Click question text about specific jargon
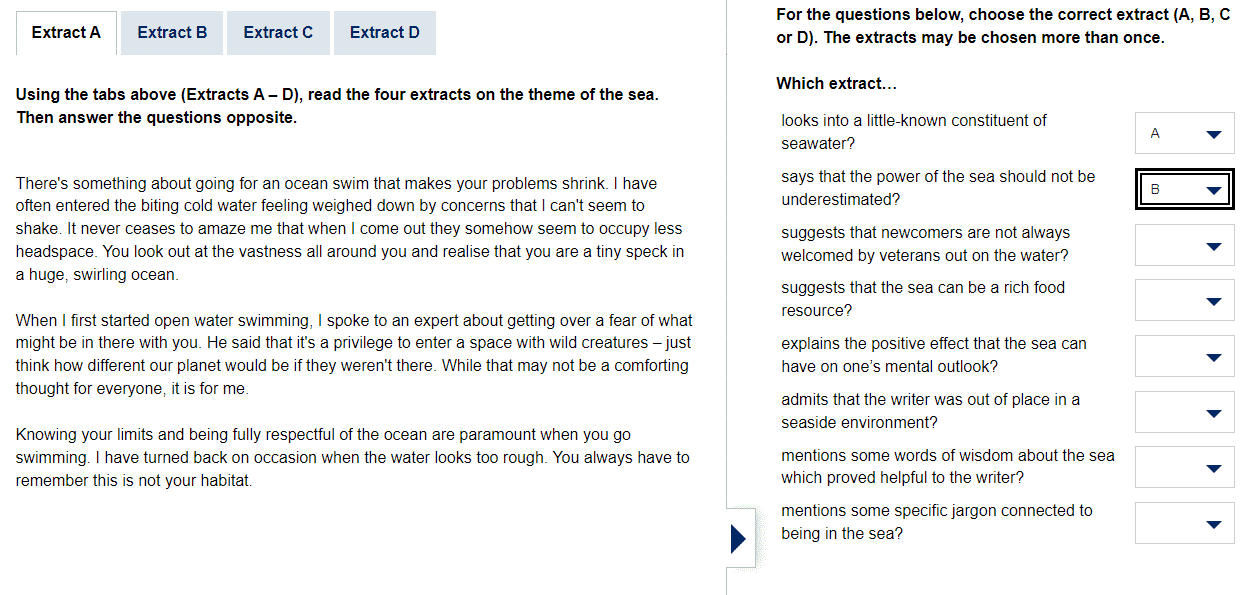This screenshot has width=1247, height=595. 937,522
